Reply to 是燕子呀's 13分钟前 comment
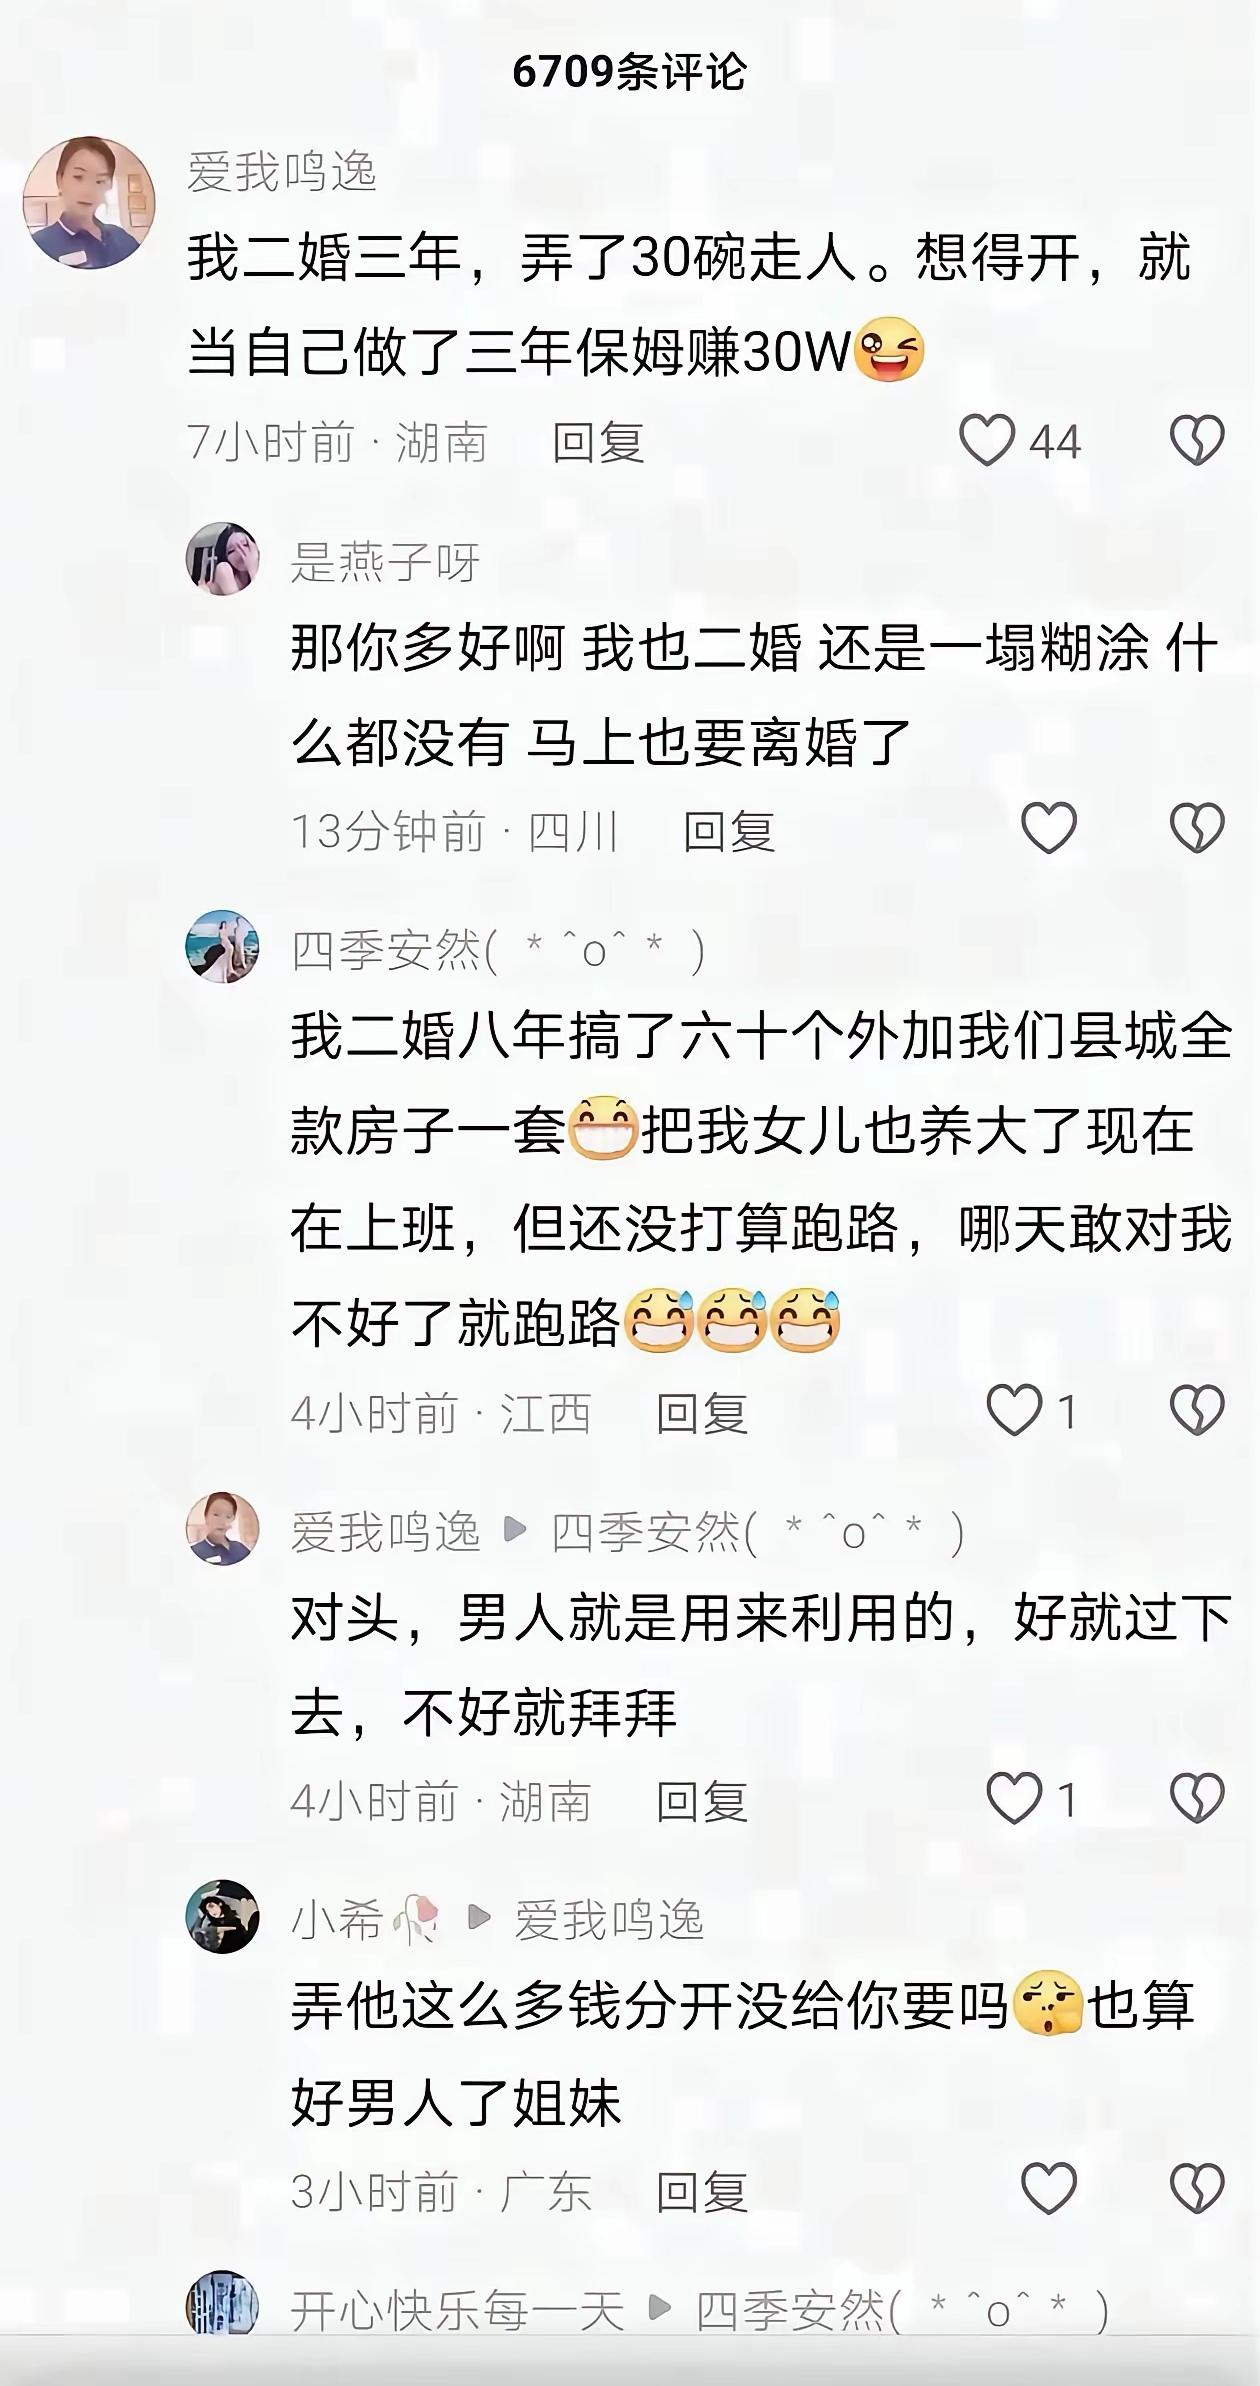The image size is (1260, 2386). [x=729, y=831]
